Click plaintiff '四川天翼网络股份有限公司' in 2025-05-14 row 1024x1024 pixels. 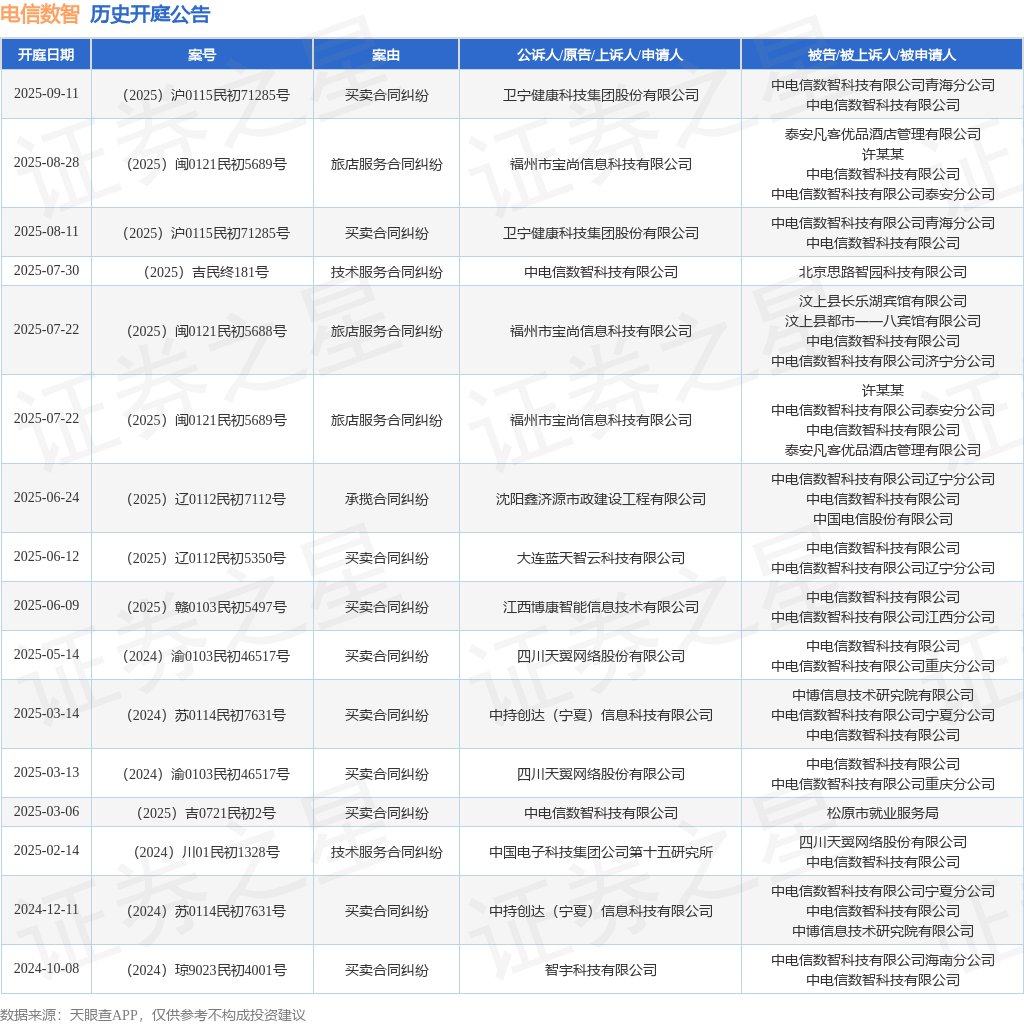[x=601, y=656]
